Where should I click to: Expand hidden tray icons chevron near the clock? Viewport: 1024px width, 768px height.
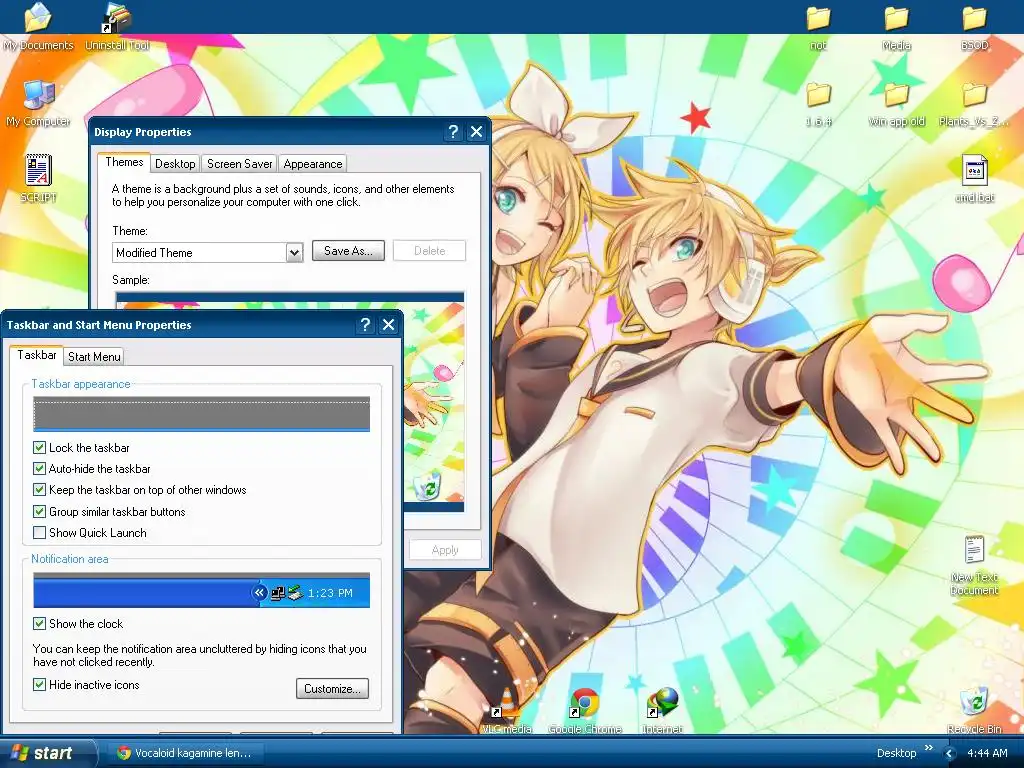950,754
